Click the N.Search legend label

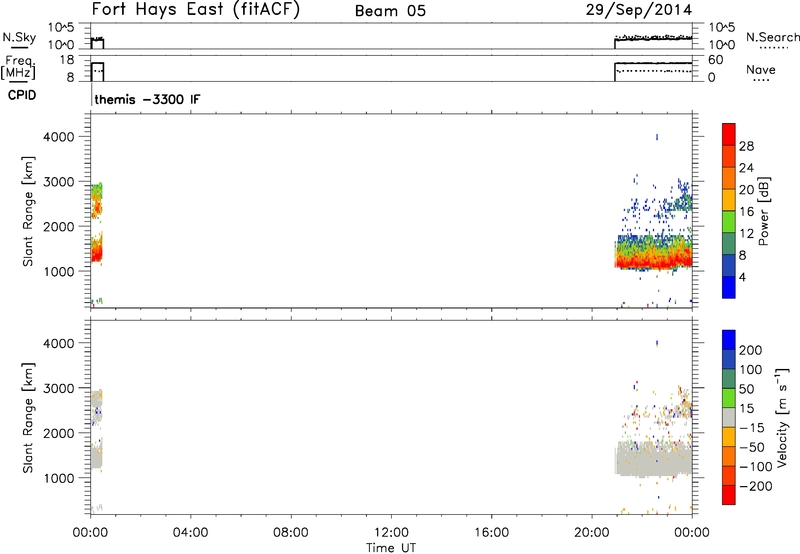tap(773, 37)
